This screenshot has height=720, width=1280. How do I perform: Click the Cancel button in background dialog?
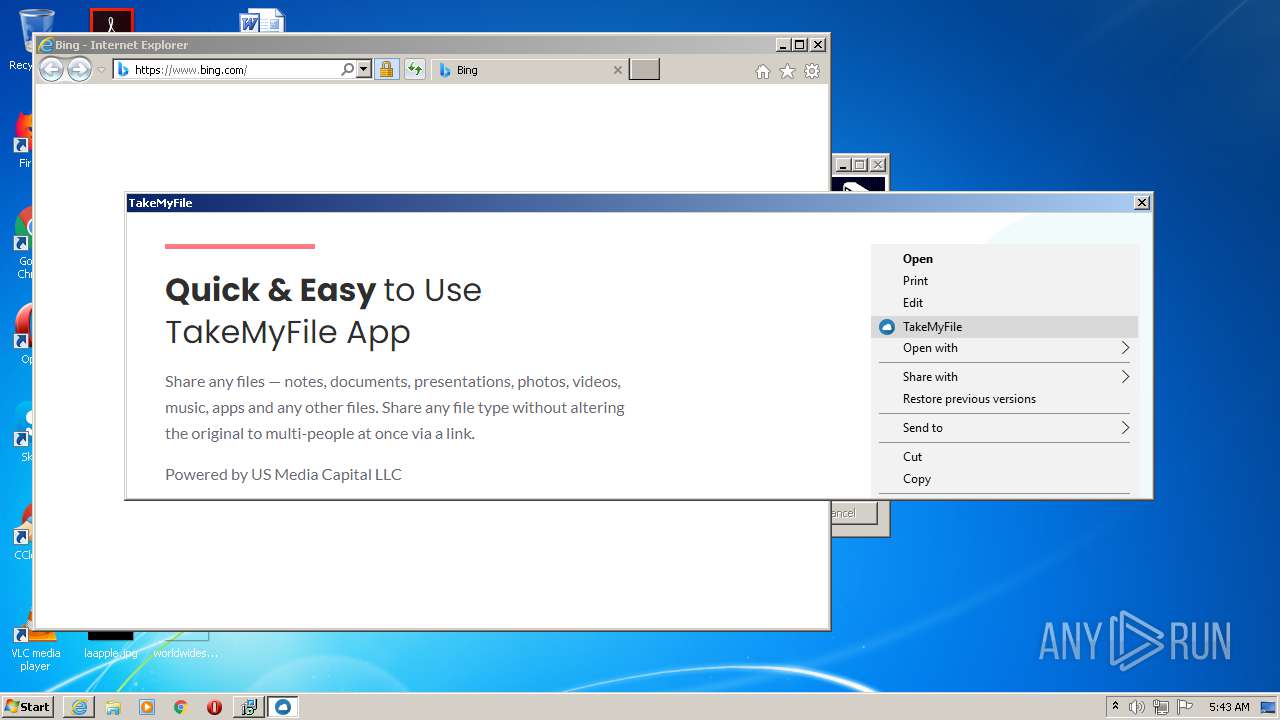click(x=853, y=513)
